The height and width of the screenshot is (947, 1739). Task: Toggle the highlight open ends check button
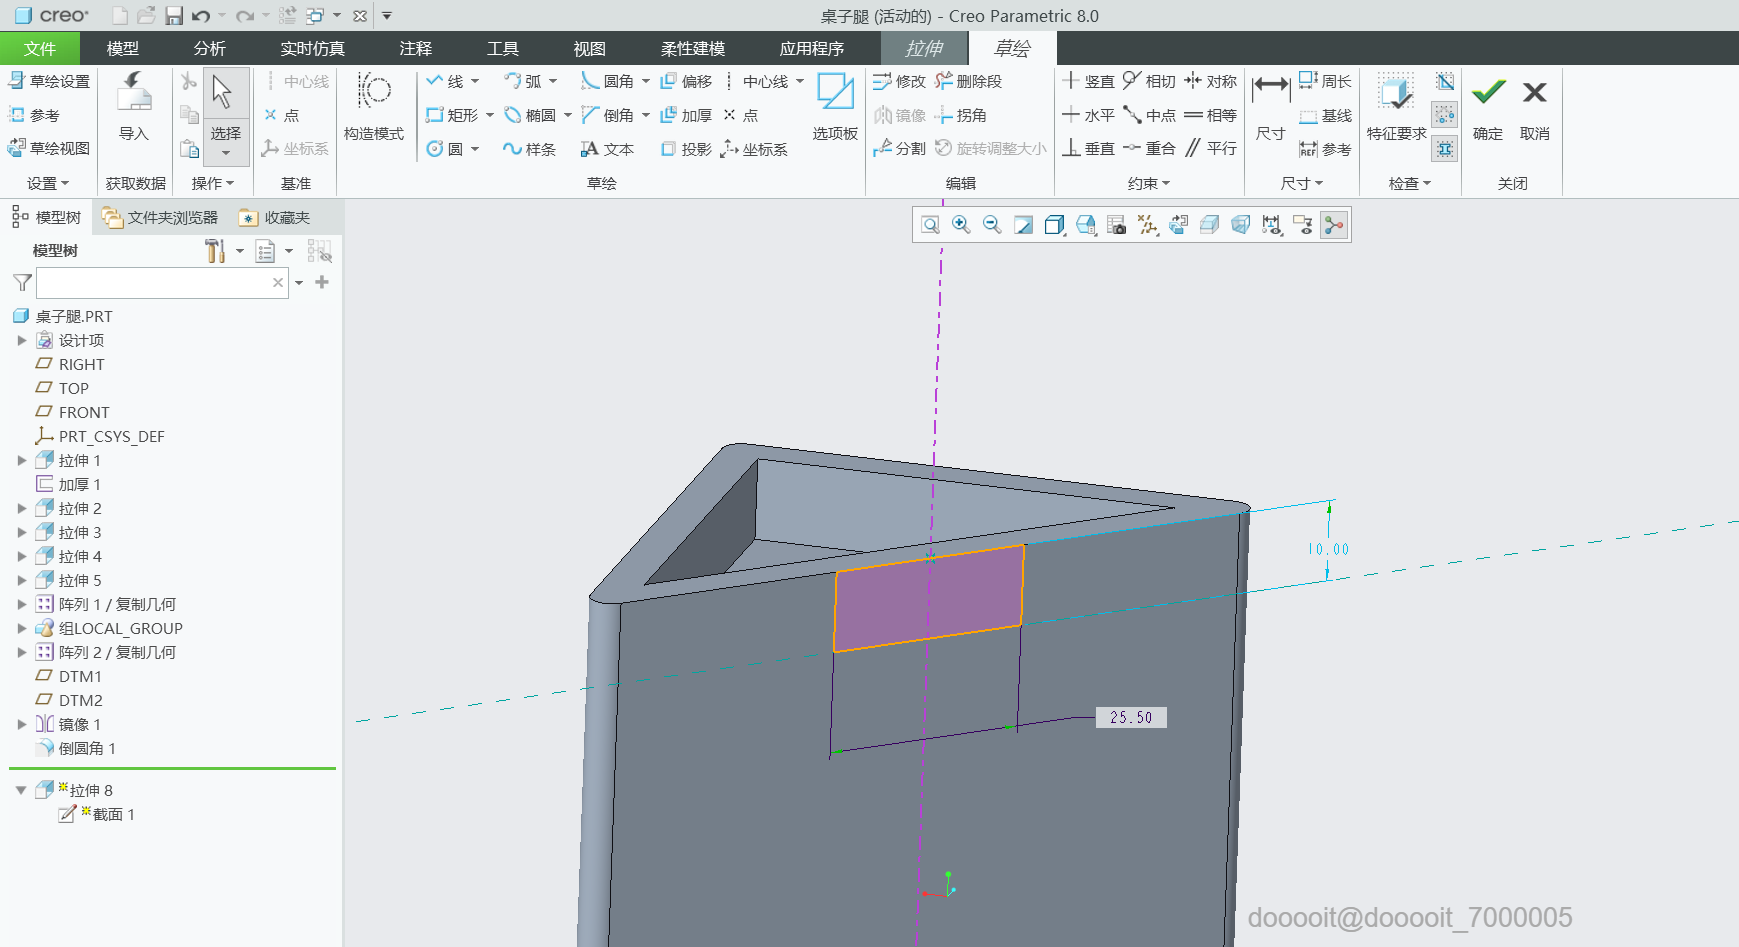pos(1444,115)
